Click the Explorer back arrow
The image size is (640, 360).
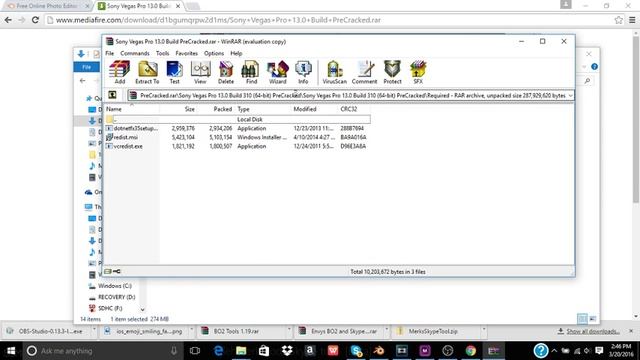[x=82, y=81]
